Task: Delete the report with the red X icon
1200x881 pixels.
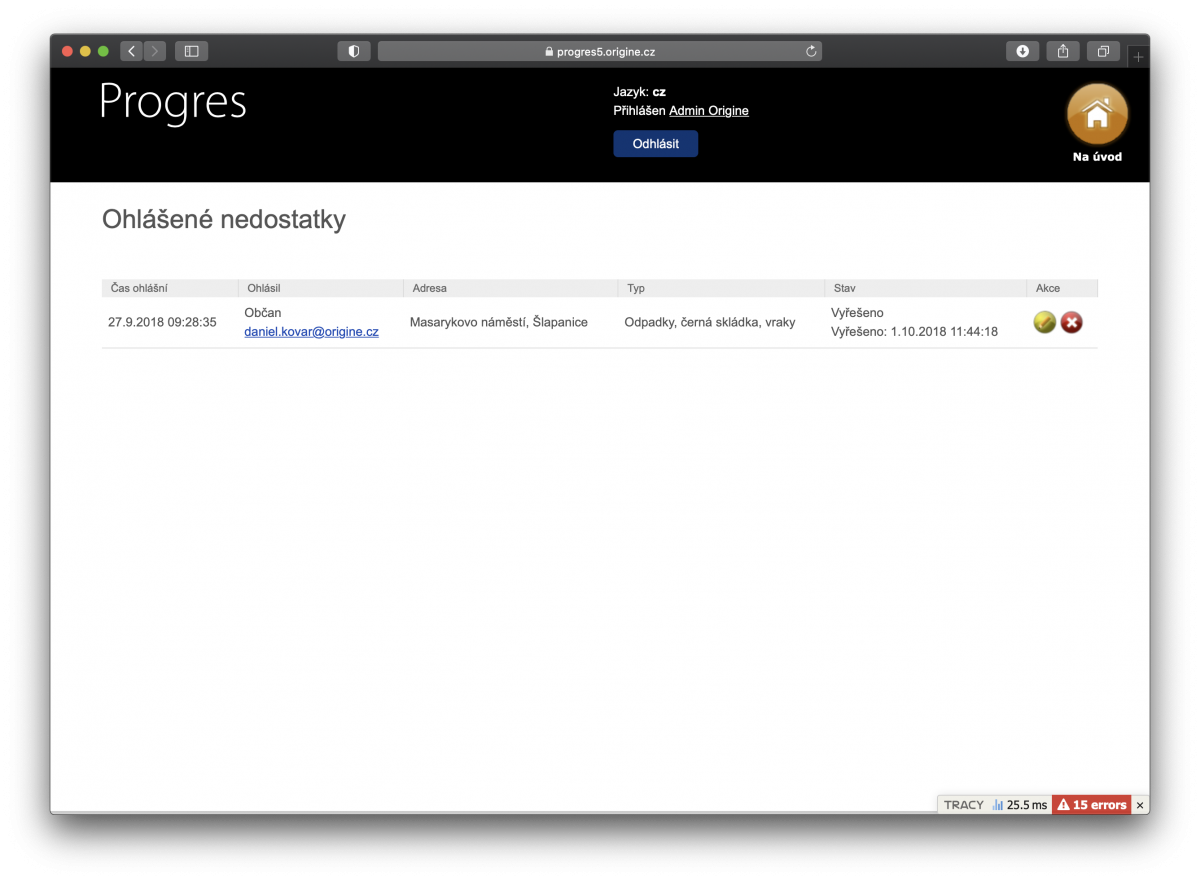Action: (x=1071, y=322)
